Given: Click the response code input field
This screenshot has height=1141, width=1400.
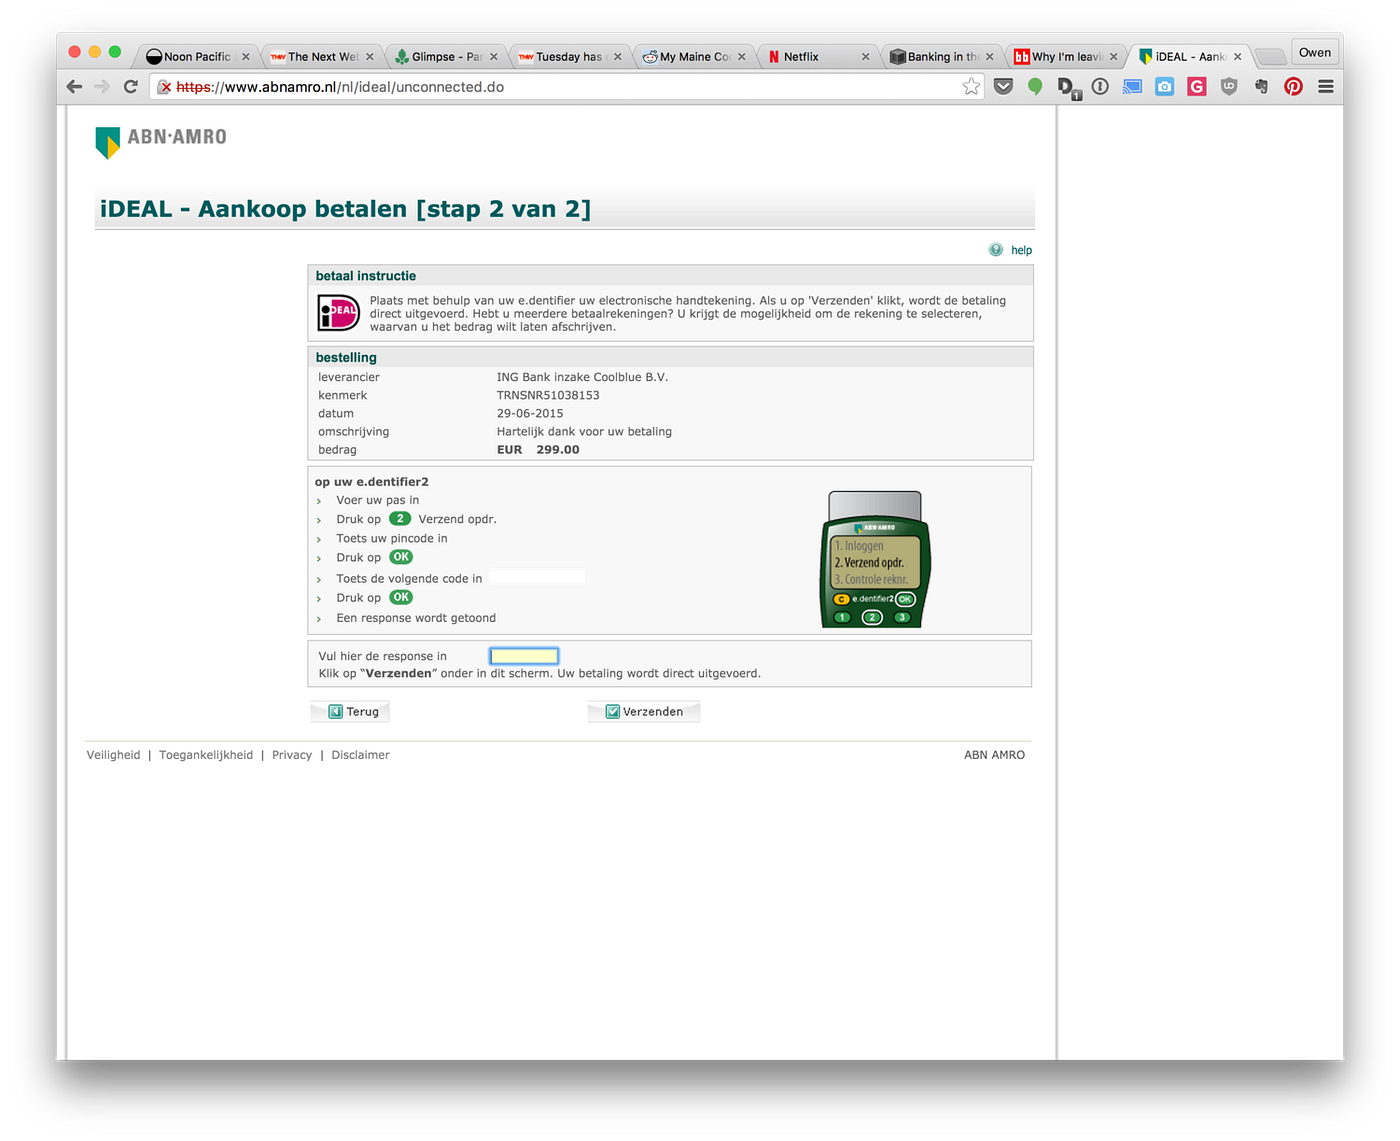Looking at the screenshot, I should [524, 656].
